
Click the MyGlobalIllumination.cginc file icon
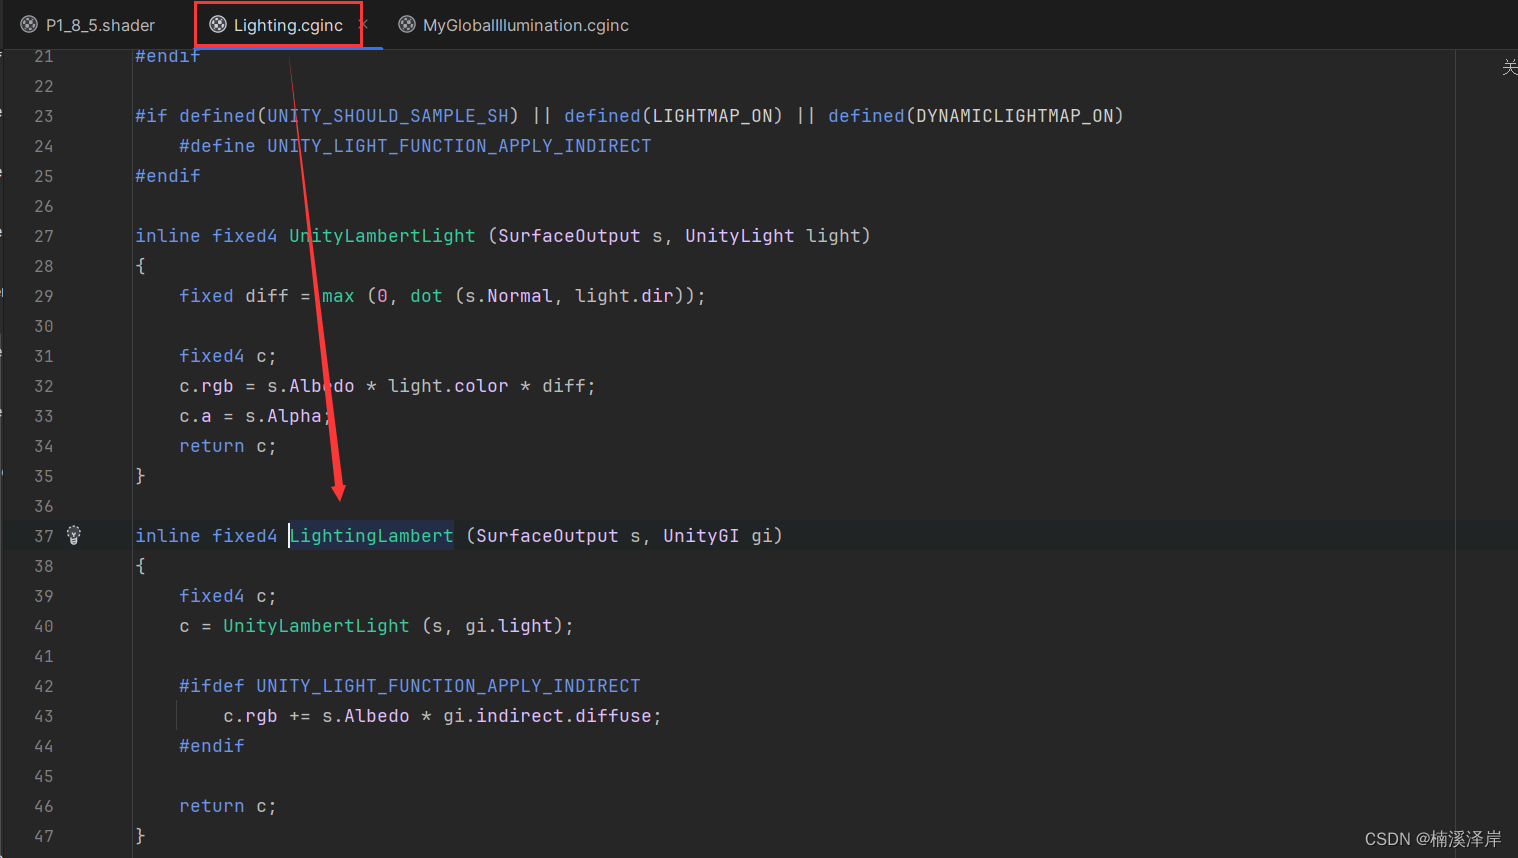(406, 25)
